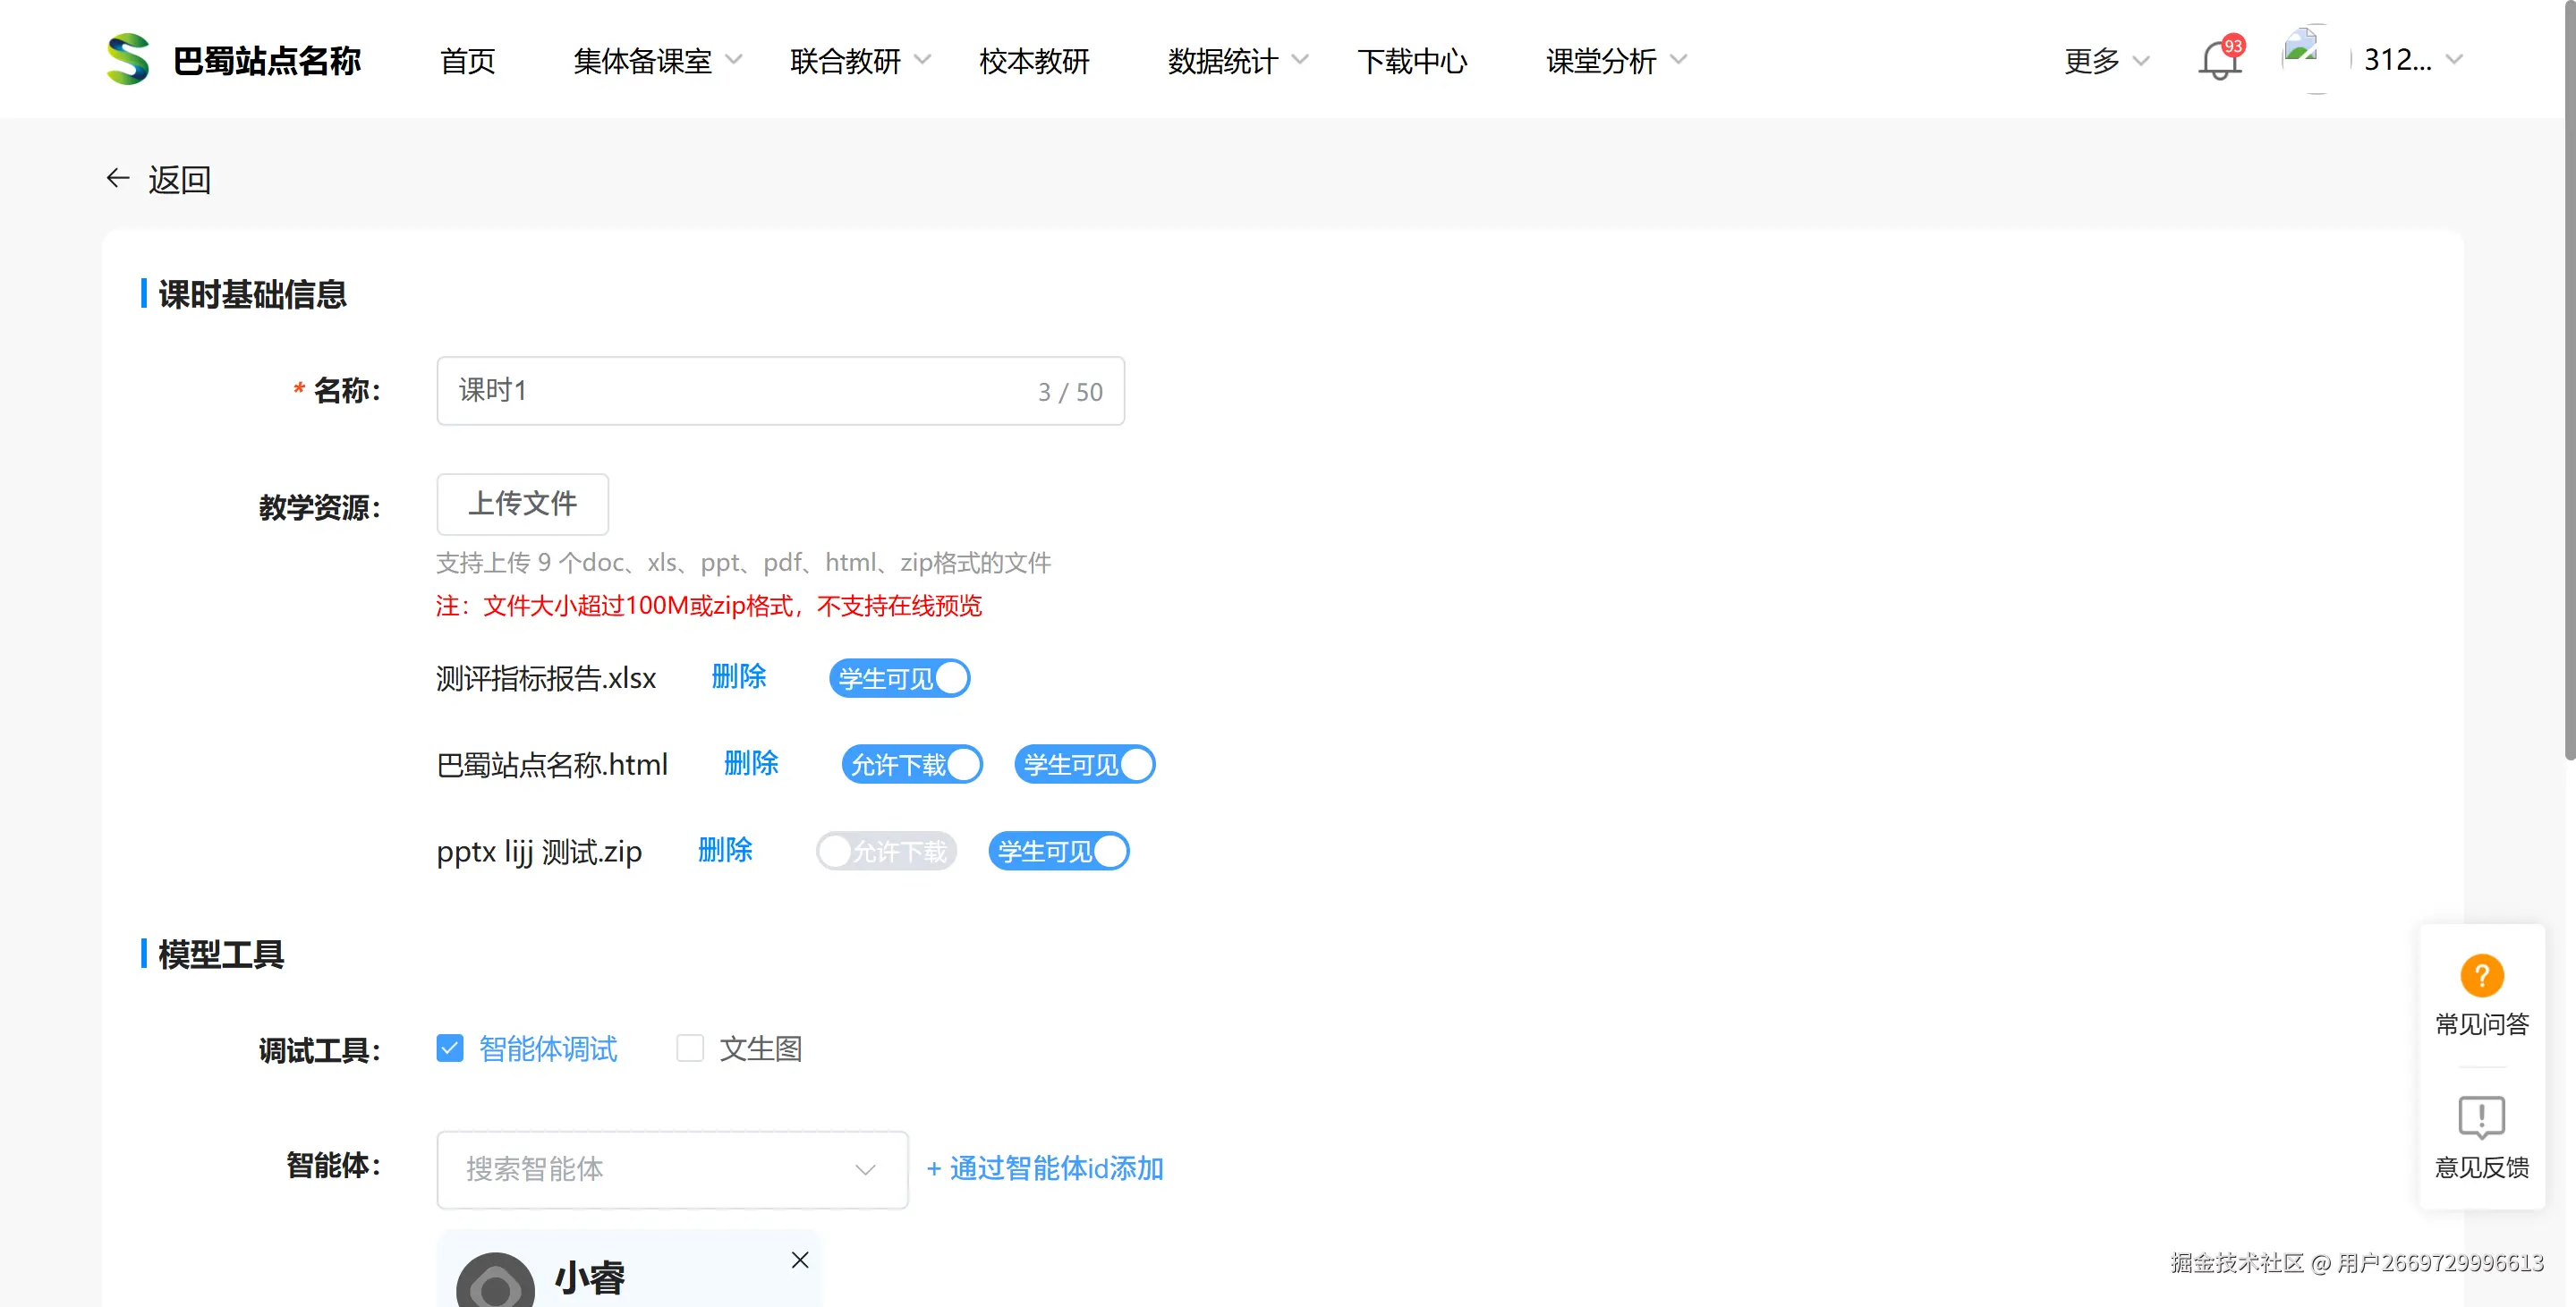The image size is (2576, 1307).
Task: Delete pptx lijj 测试.zip file
Action: 725,850
